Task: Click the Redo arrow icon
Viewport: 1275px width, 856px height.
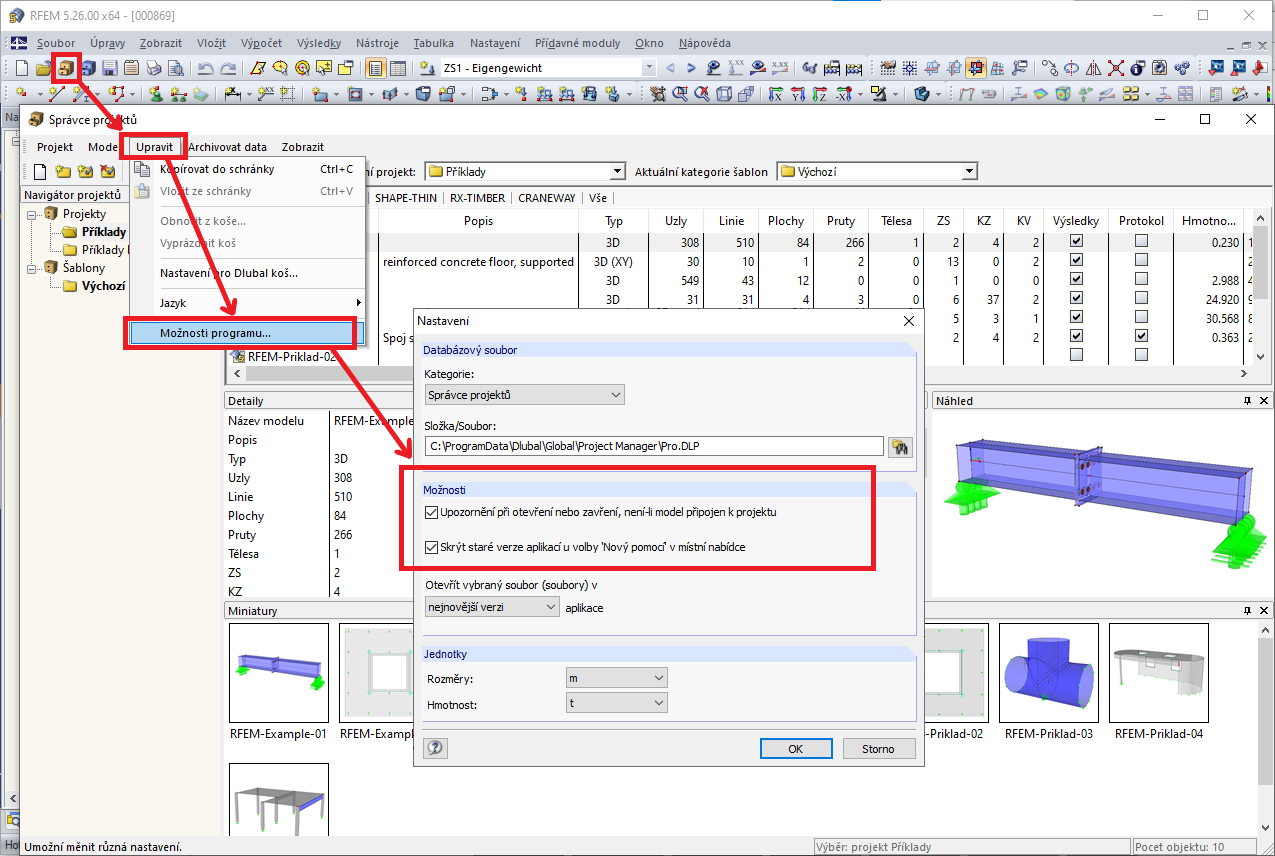Action: (228, 68)
